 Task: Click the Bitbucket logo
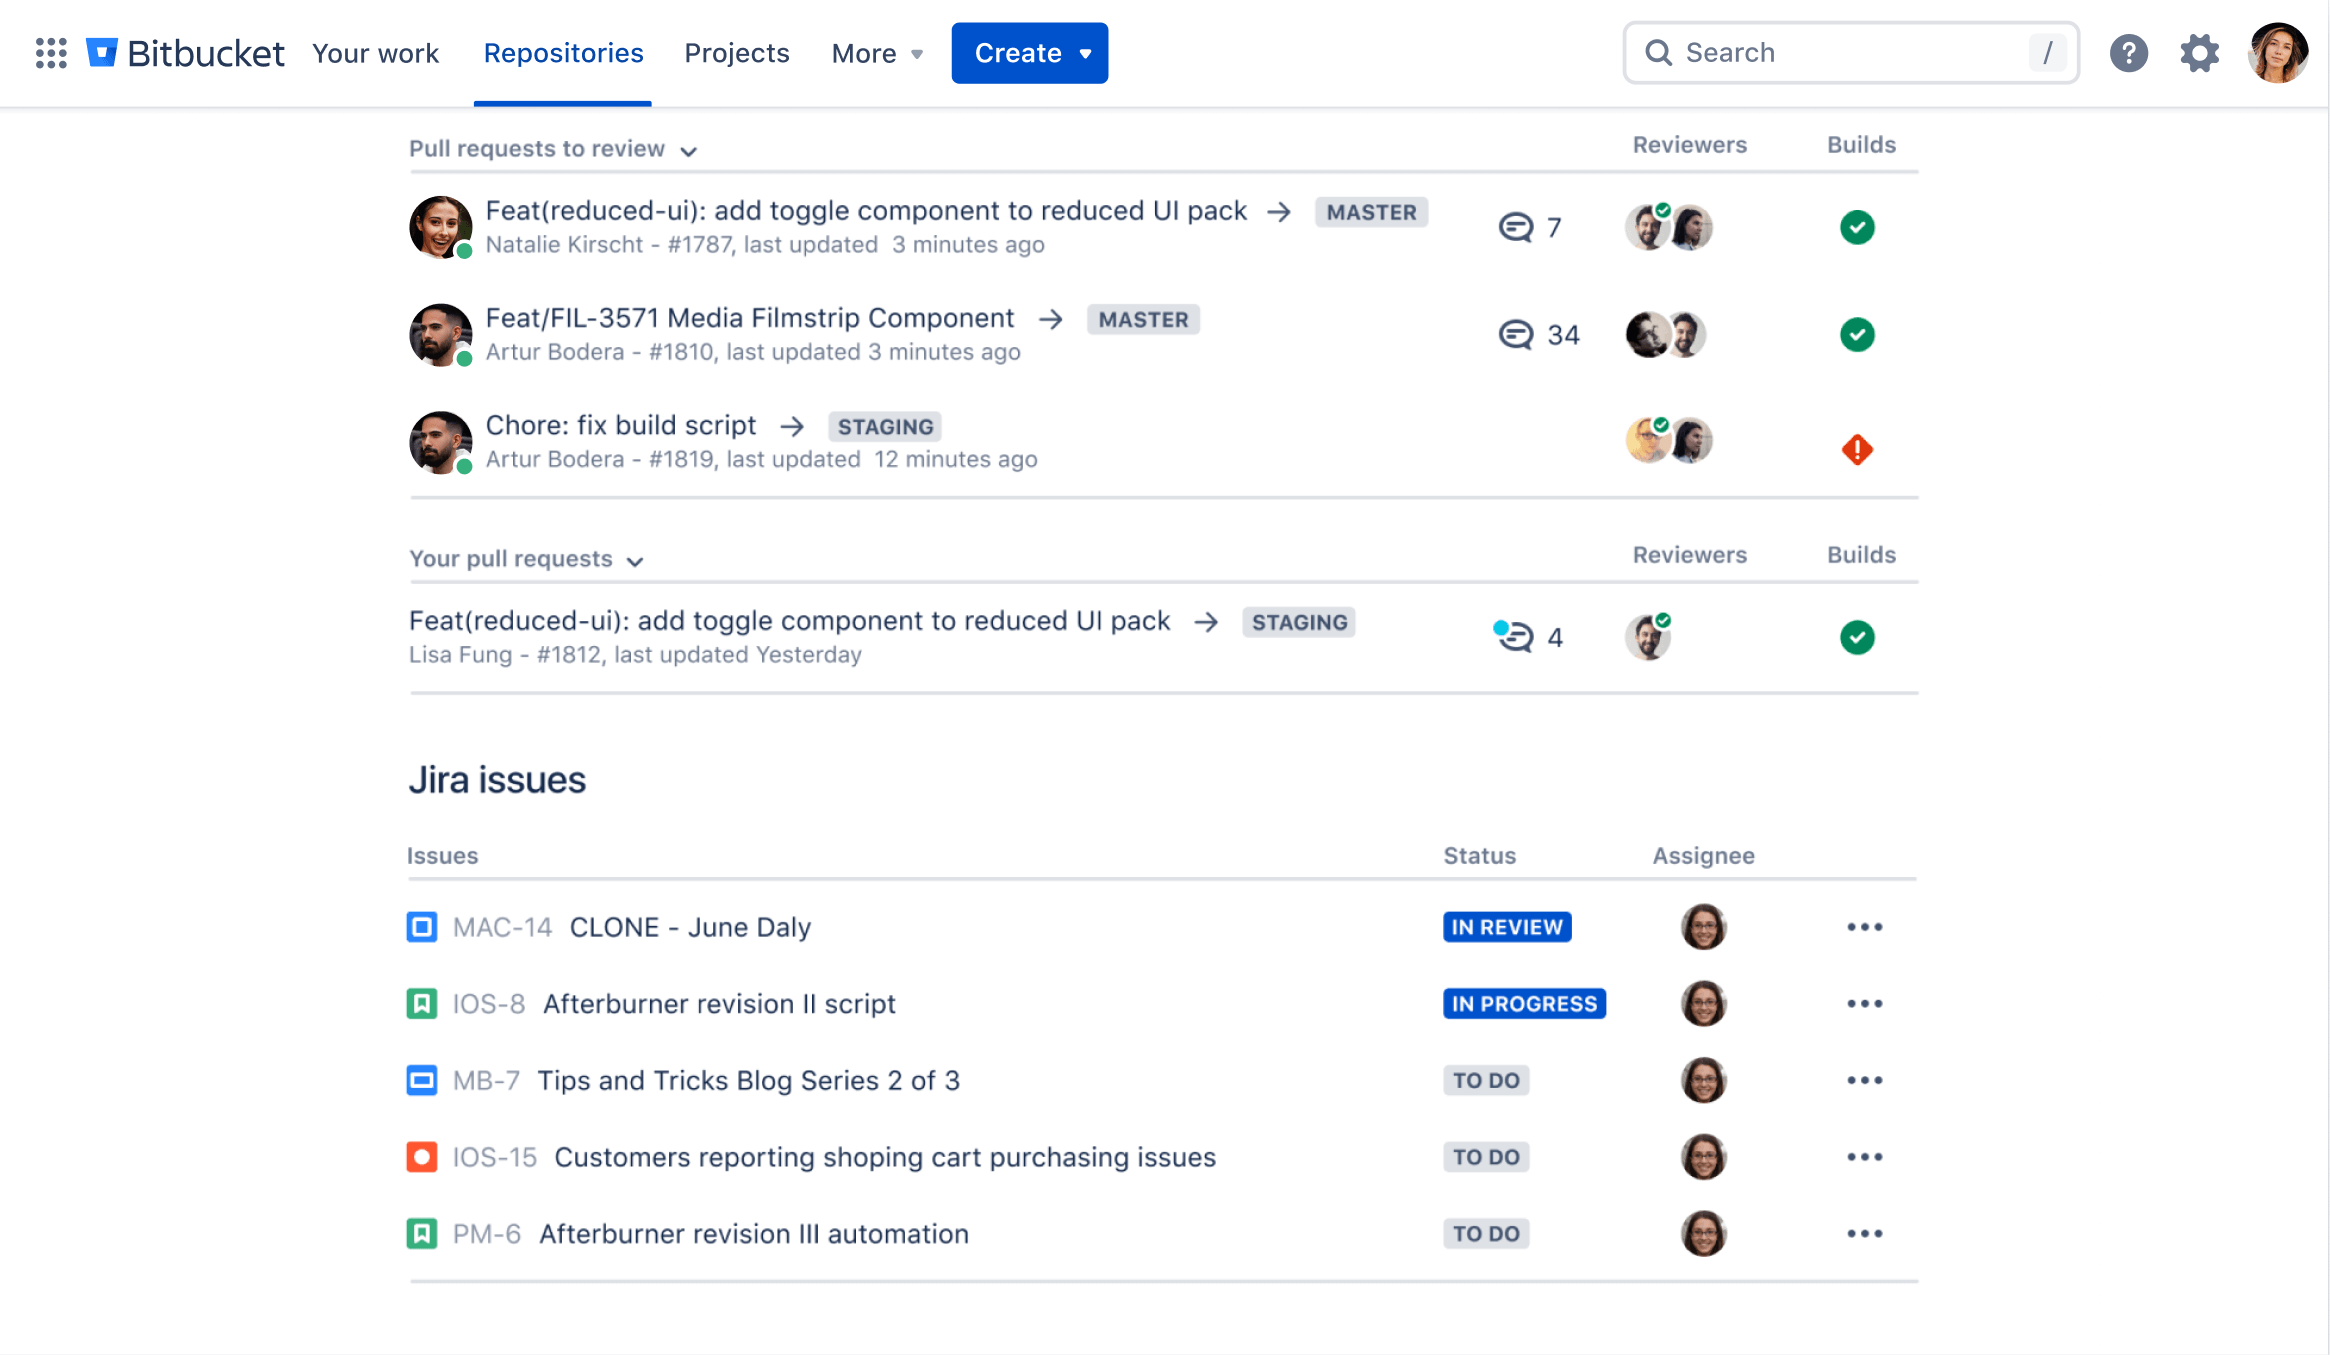pos(185,53)
